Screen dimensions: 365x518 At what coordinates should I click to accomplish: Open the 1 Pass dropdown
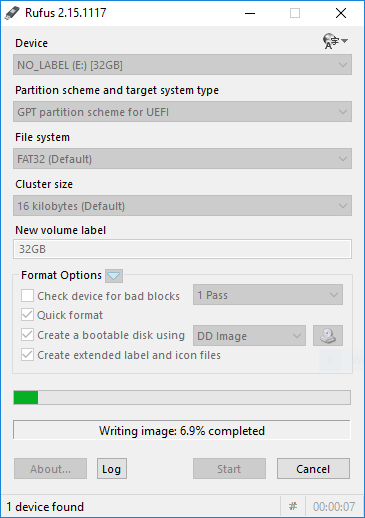268,295
